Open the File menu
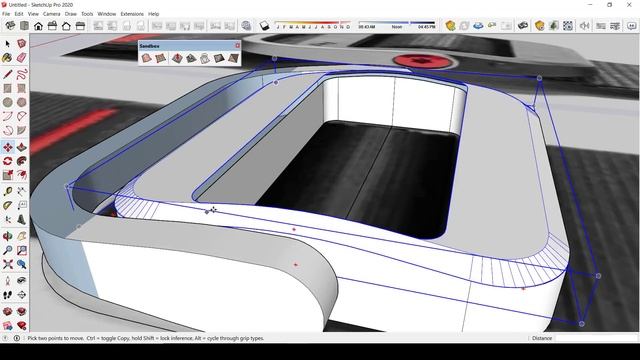Image resolution: width=640 pixels, height=360 pixels. (x=6, y=14)
